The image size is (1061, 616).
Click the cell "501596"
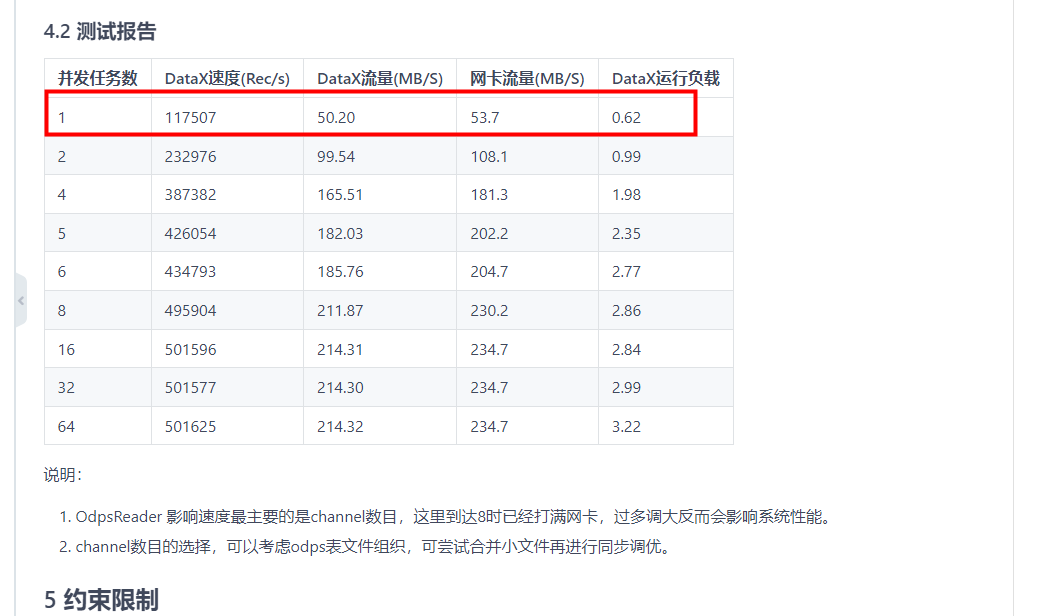pos(227,349)
